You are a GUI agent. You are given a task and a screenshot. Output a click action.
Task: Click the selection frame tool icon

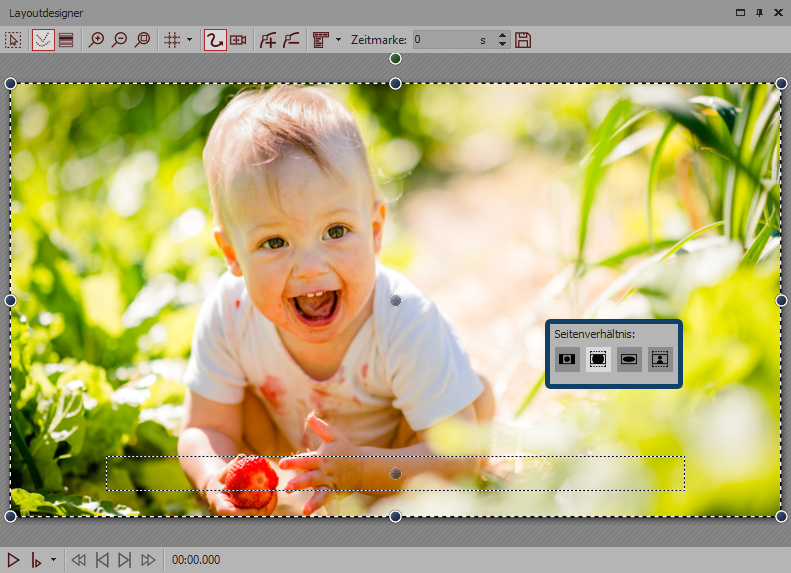(x=14, y=40)
